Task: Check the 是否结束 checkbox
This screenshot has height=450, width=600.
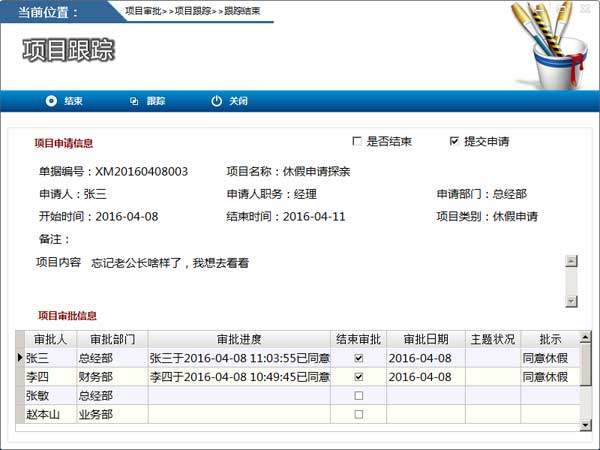Action: (357, 142)
